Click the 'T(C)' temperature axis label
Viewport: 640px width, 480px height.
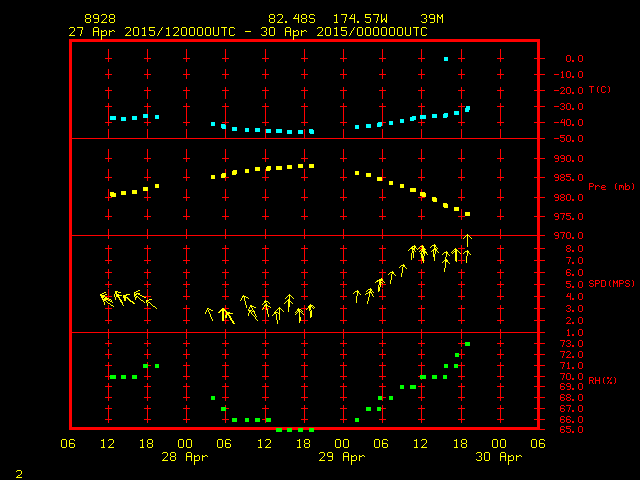pyautogui.click(x=600, y=89)
